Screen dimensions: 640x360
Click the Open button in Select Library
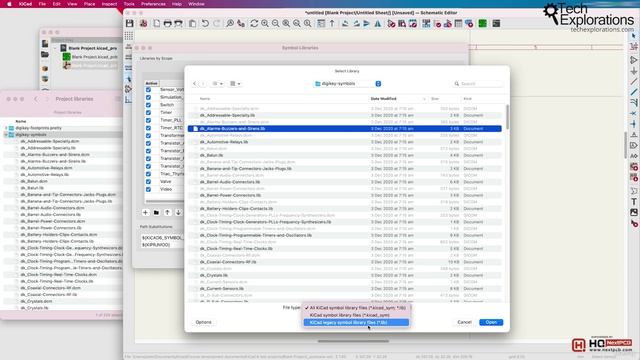tap(491, 322)
